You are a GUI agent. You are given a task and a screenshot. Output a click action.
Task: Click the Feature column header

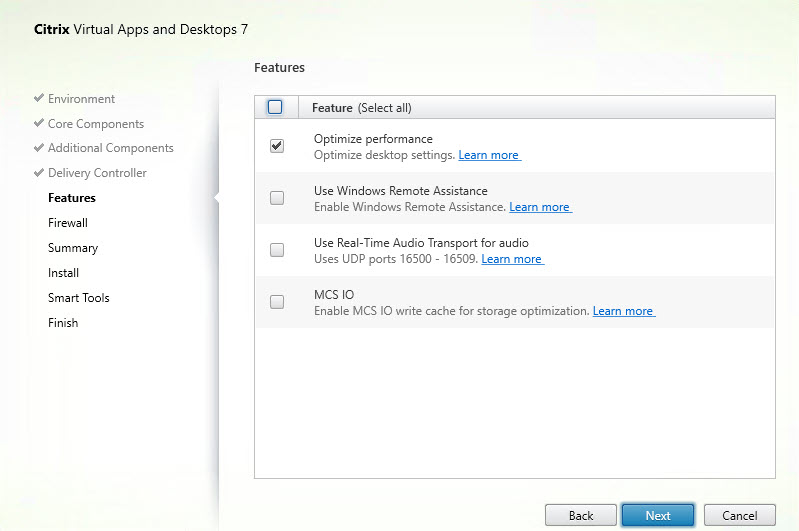(x=361, y=108)
